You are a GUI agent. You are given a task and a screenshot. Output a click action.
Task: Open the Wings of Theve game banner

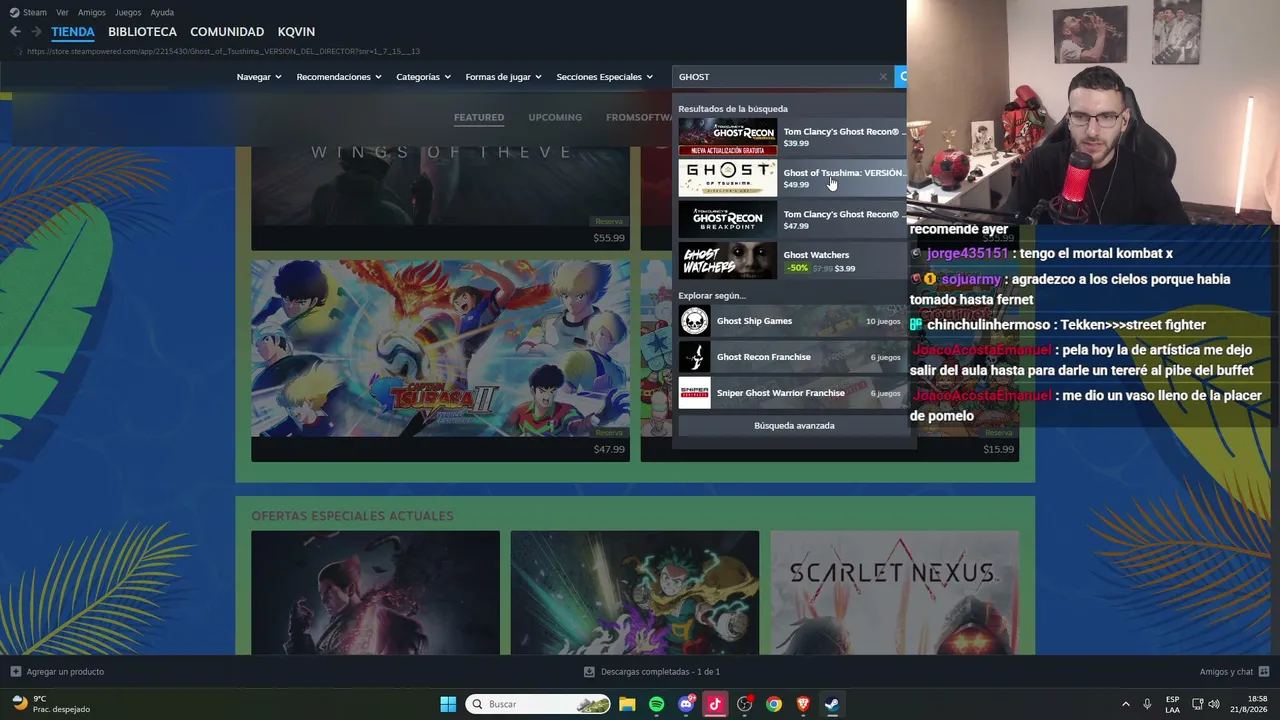(x=441, y=187)
